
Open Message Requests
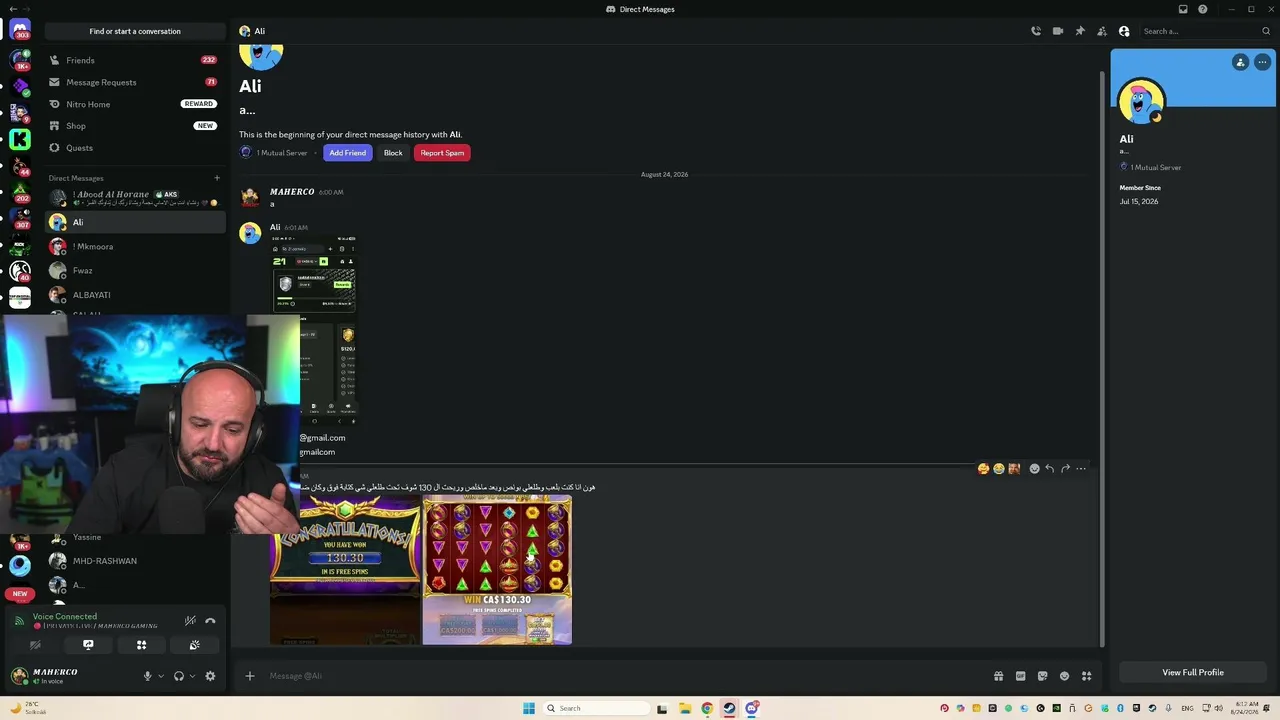pos(135,82)
